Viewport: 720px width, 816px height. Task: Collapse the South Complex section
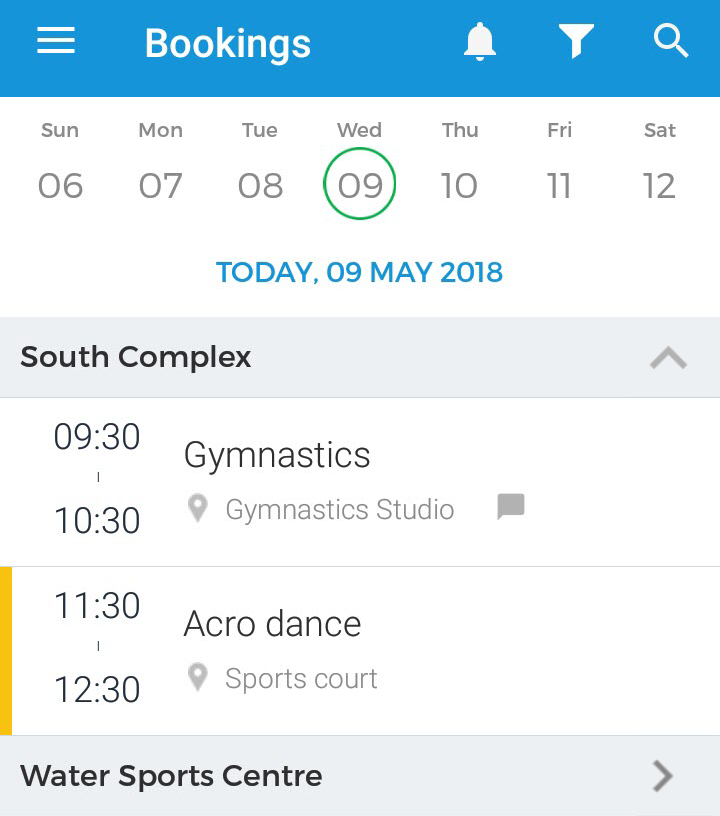tap(668, 358)
